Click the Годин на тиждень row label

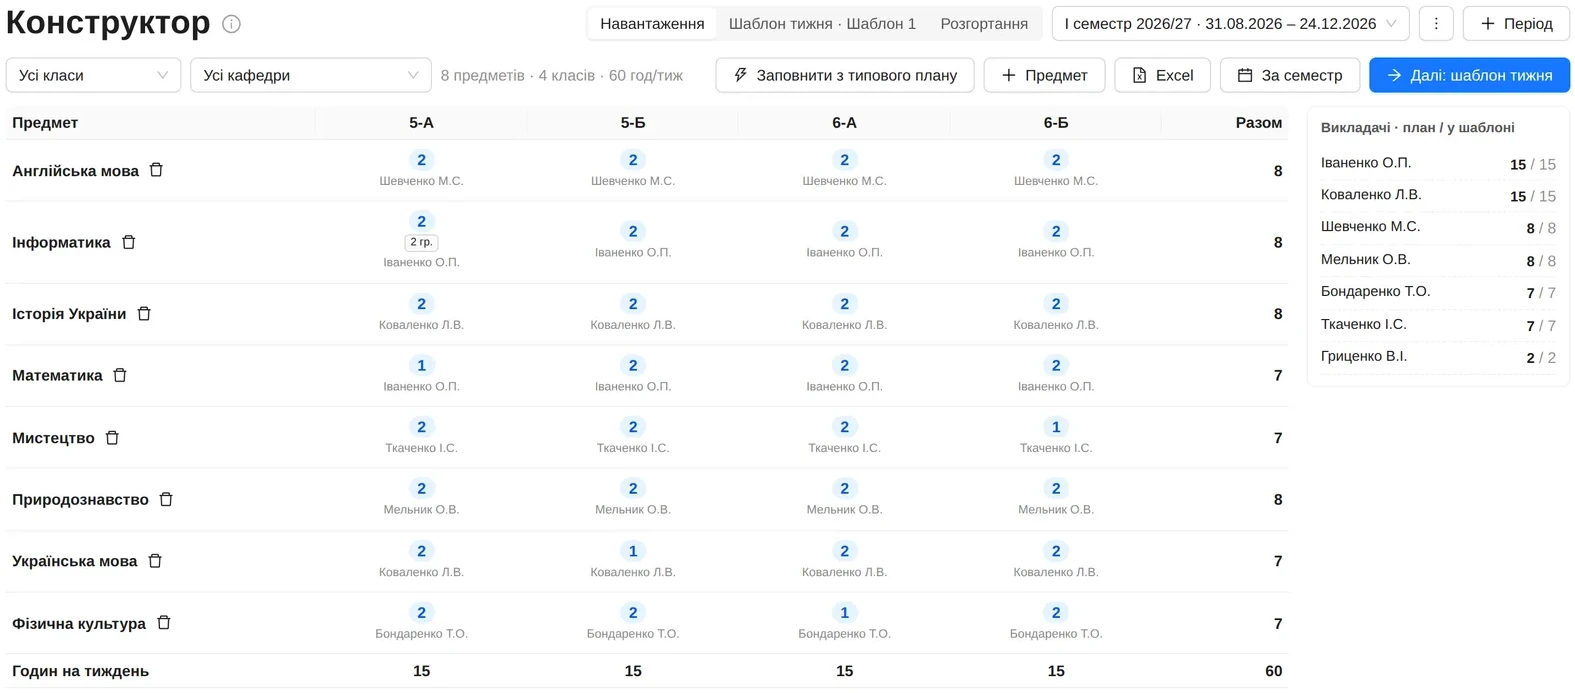(80, 671)
